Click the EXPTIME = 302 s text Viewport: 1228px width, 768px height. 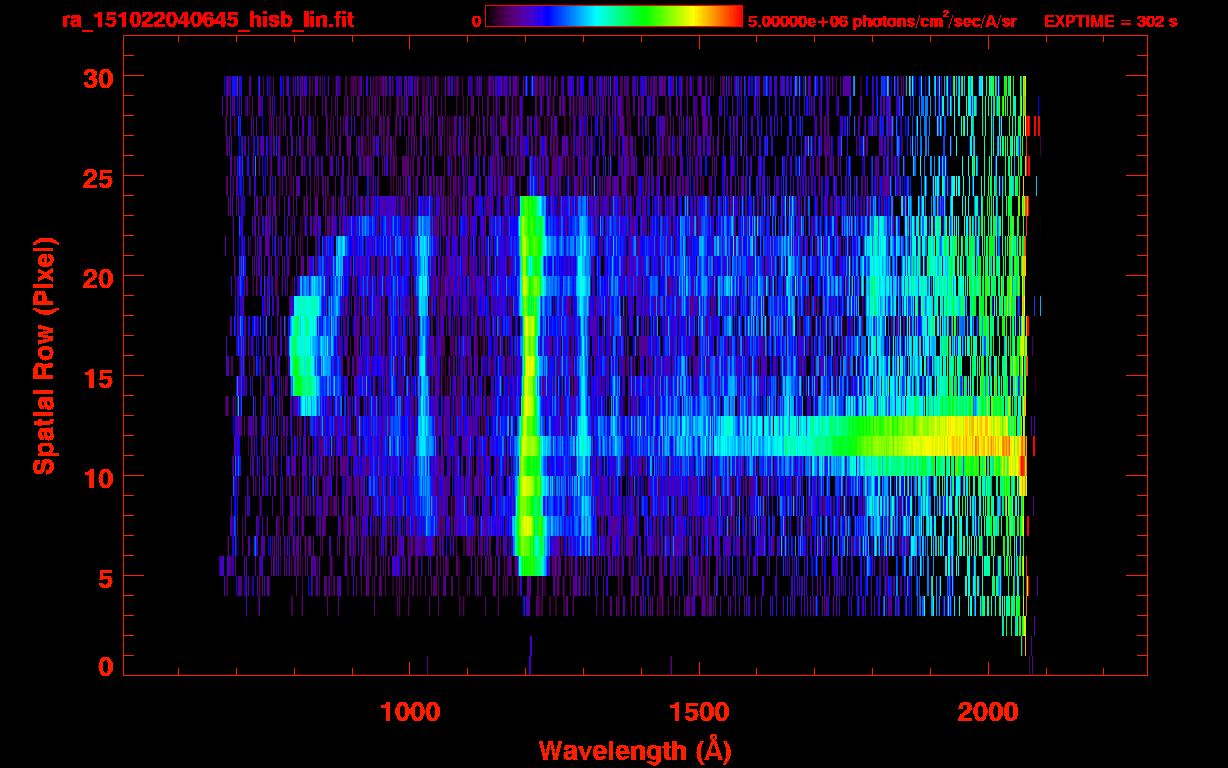click(1110, 21)
